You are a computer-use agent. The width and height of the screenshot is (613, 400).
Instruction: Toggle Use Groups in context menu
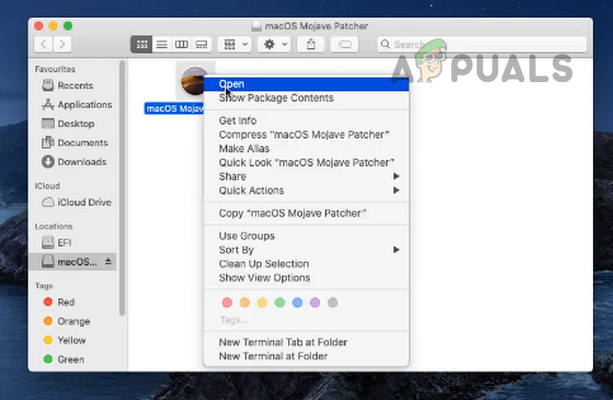point(306,236)
